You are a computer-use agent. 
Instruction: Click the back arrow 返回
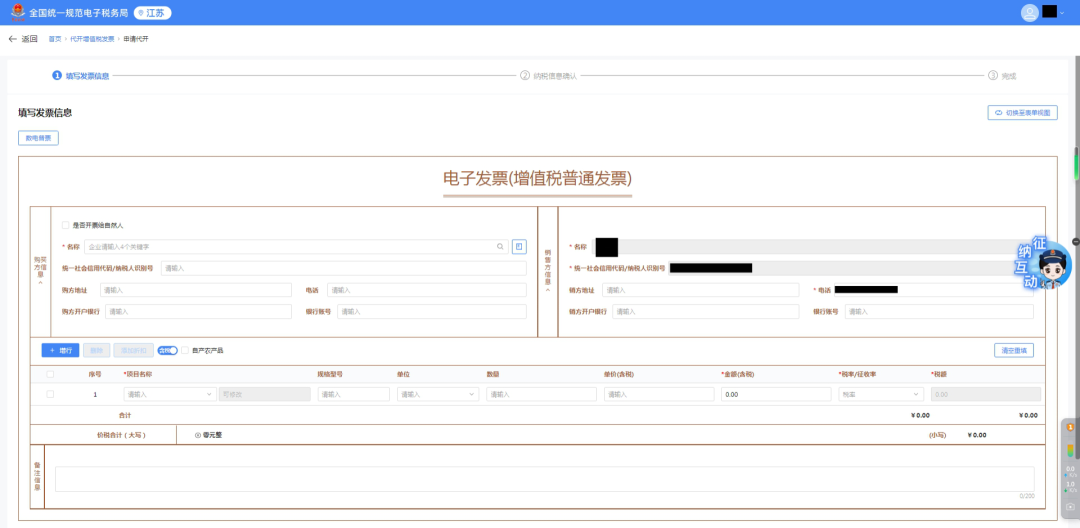(x=22, y=39)
